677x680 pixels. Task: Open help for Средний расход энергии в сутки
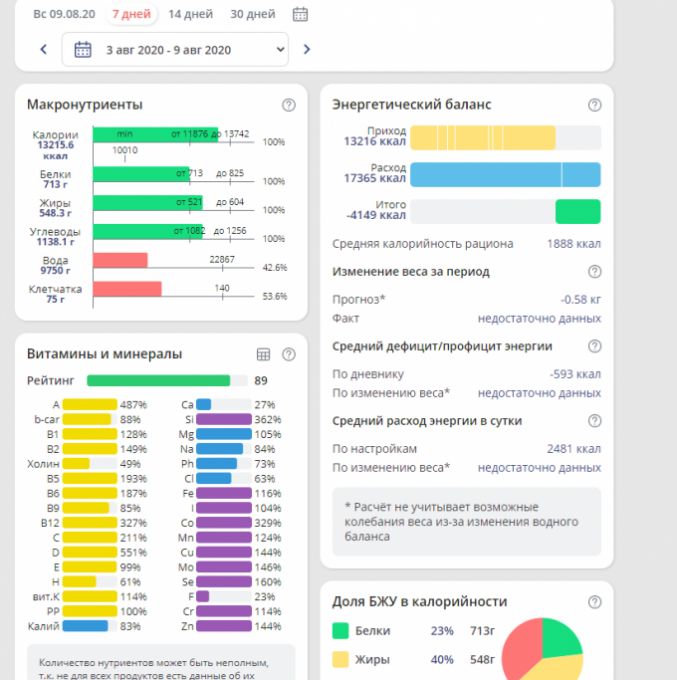pyautogui.click(x=595, y=421)
